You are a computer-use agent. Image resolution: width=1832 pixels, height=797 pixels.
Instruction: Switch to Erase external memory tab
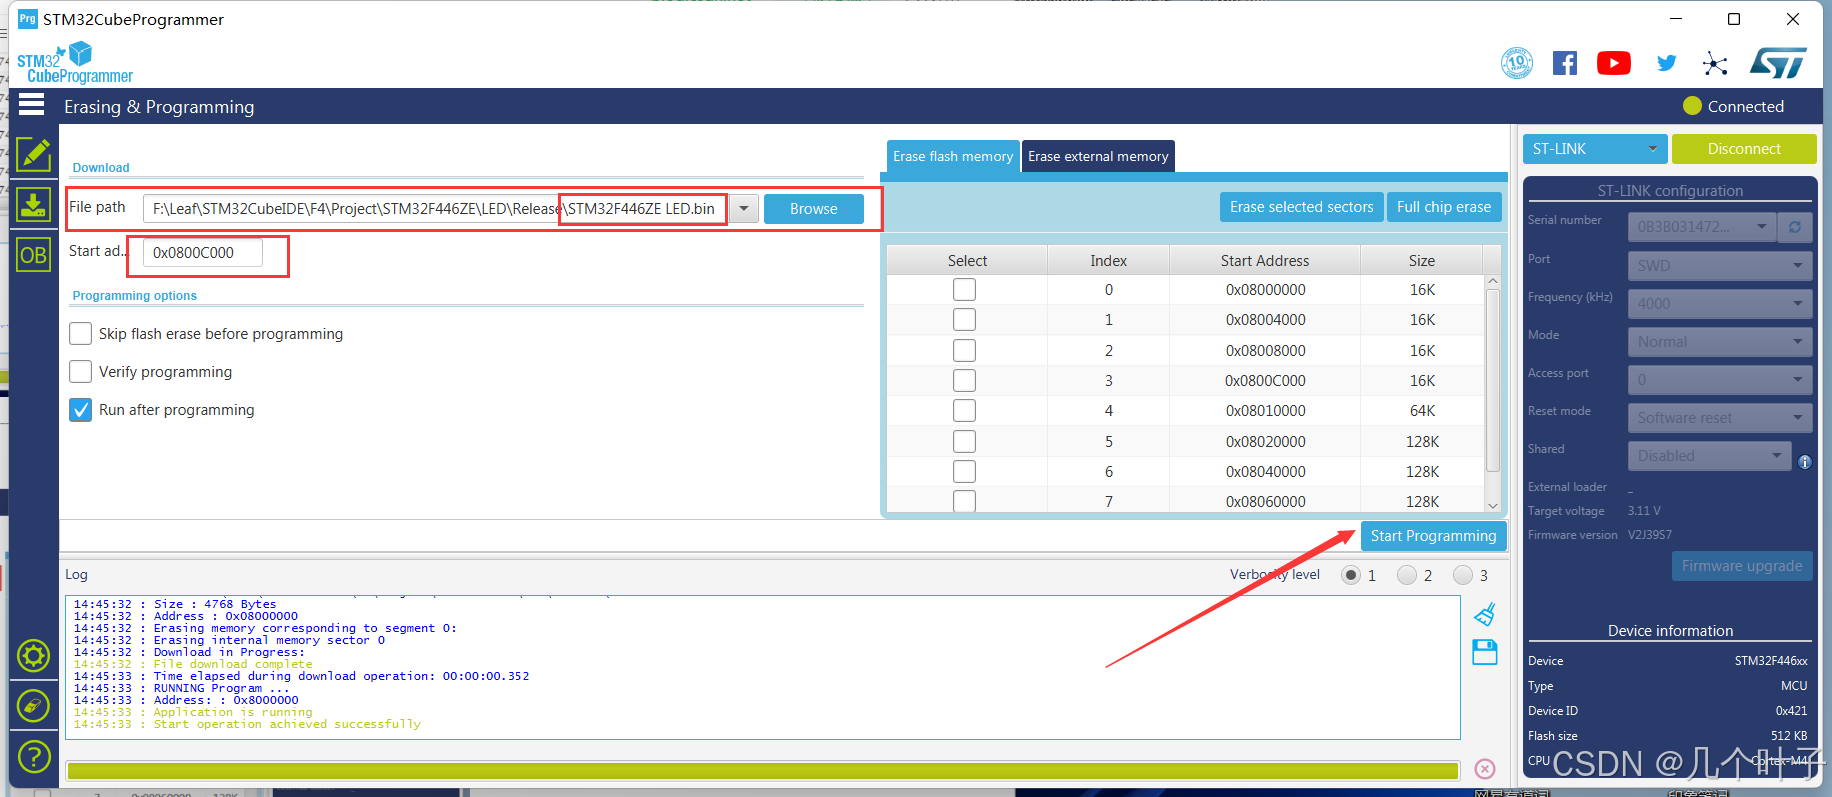(x=1098, y=156)
